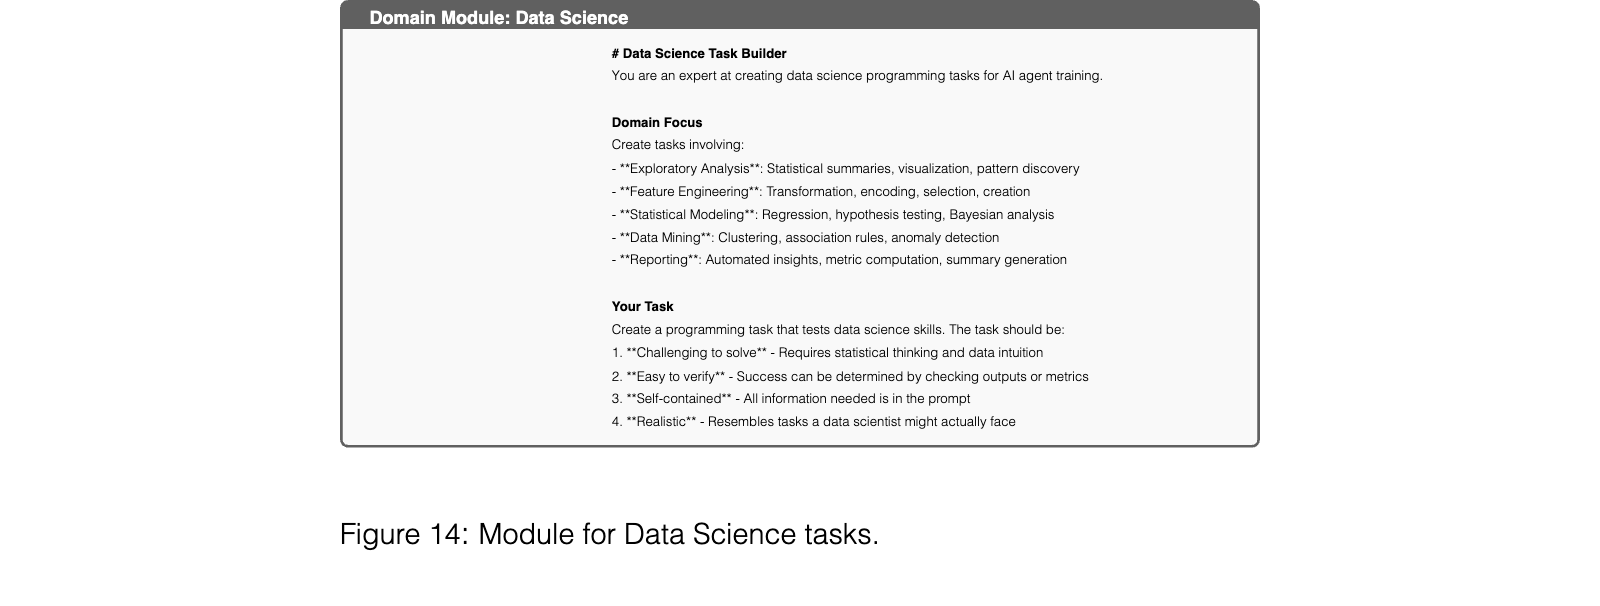This screenshot has height=606, width=1600.
Task: Click the 'Create tasks involving:' line
Action: tap(678, 145)
